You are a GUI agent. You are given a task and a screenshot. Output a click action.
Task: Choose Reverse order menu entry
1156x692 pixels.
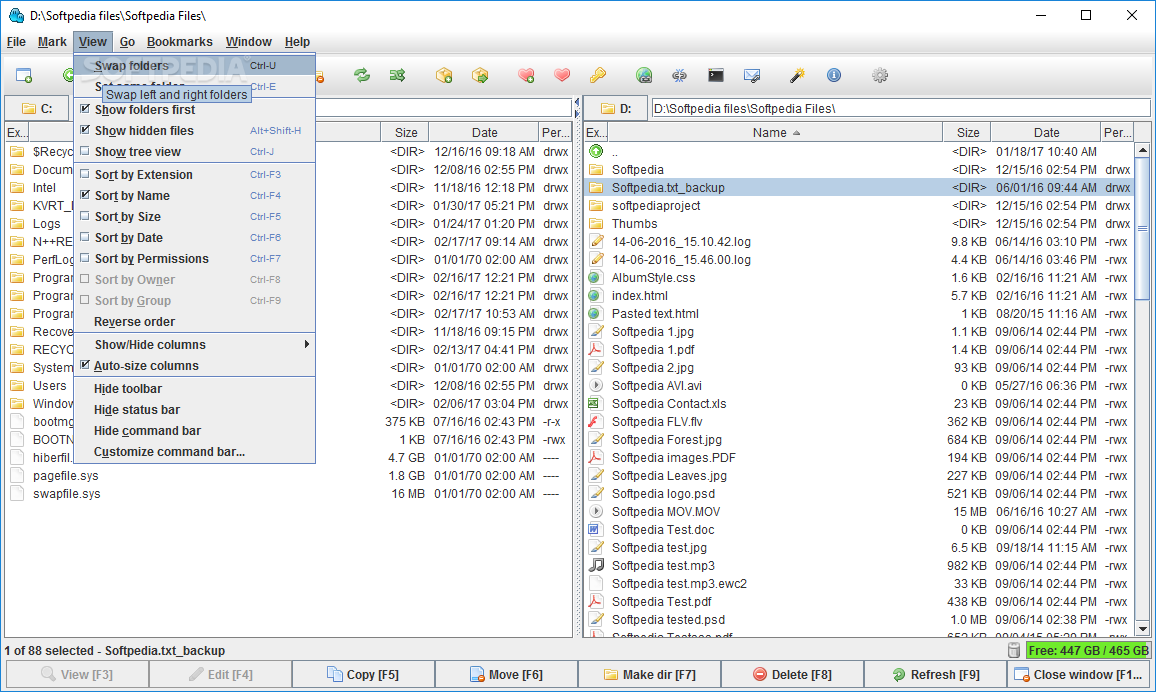pyautogui.click(x=195, y=321)
